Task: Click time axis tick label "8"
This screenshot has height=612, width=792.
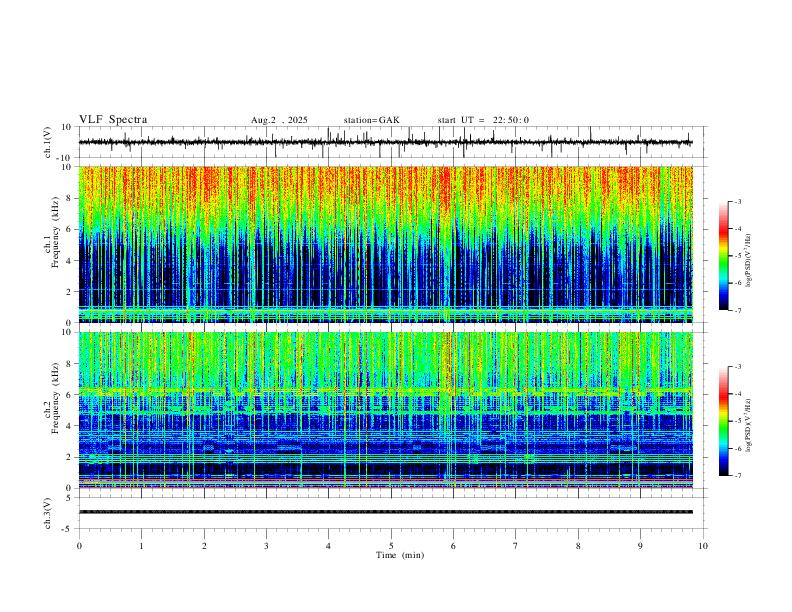Action: pos(578,546)
